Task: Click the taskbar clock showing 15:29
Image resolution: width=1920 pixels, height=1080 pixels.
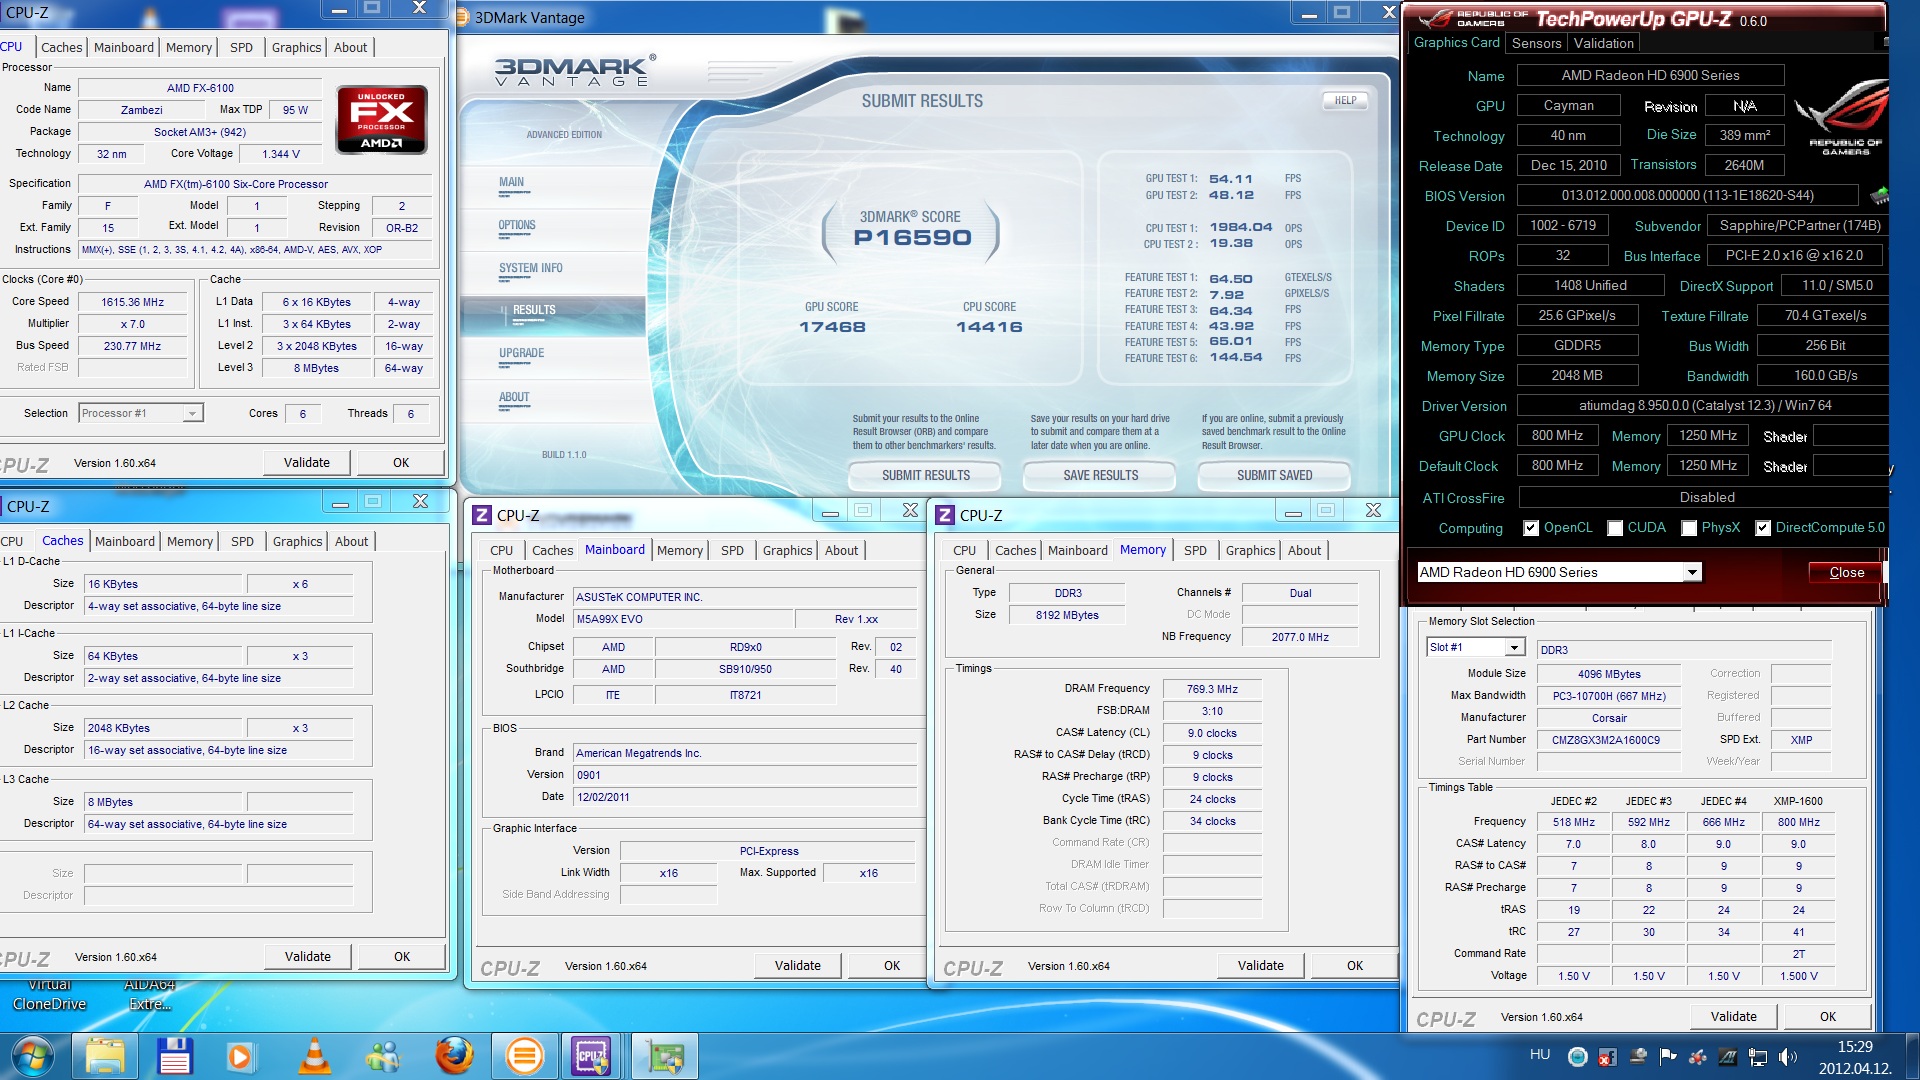Action: coord(1855,1057)
